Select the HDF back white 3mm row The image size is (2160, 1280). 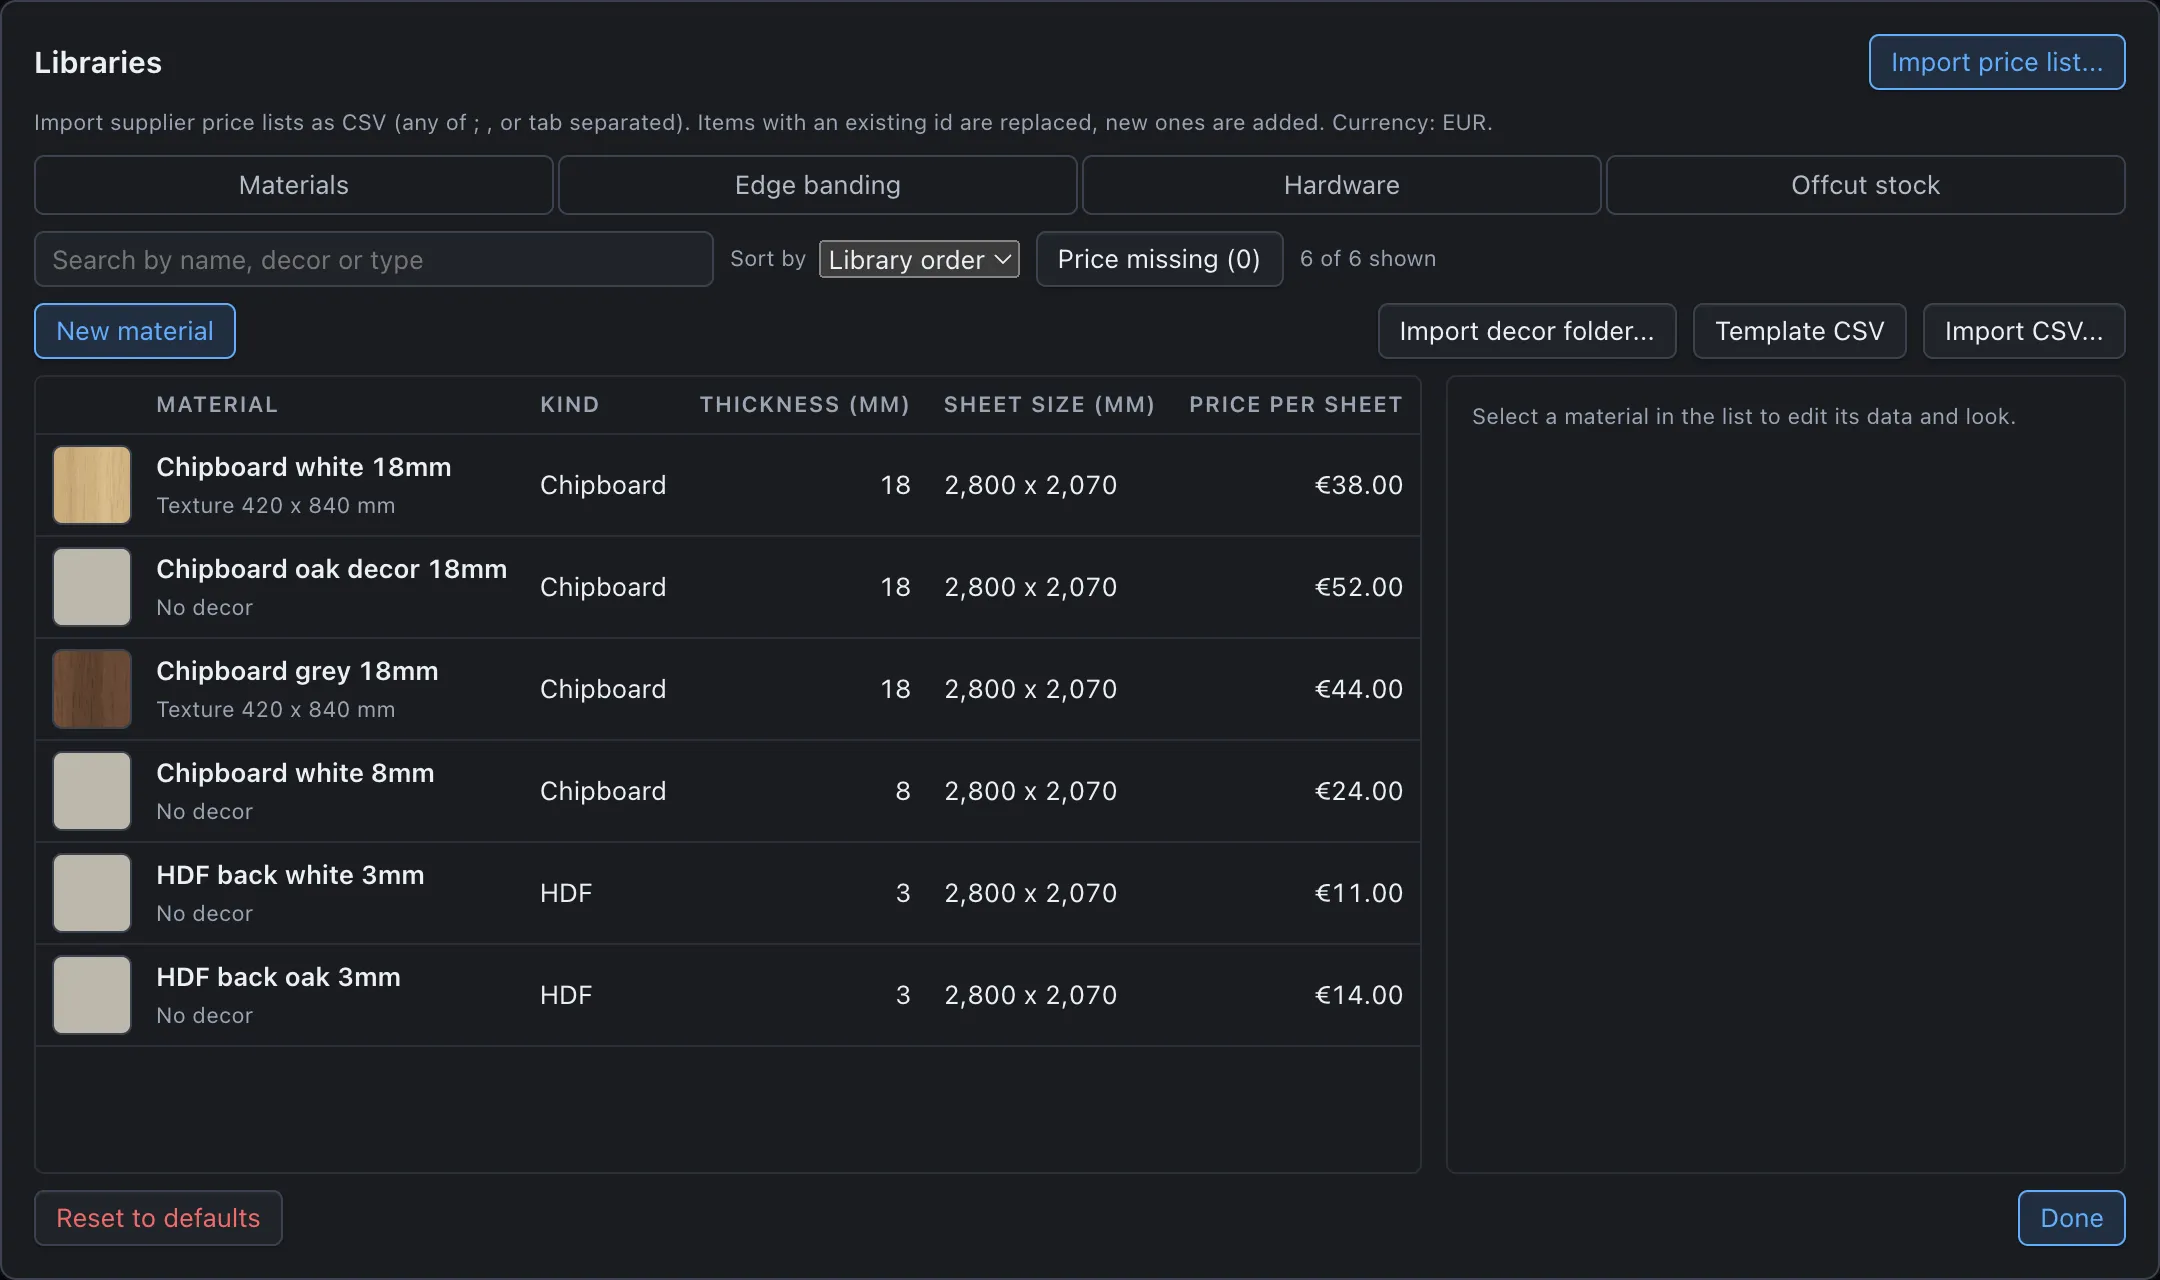point(728,893)
